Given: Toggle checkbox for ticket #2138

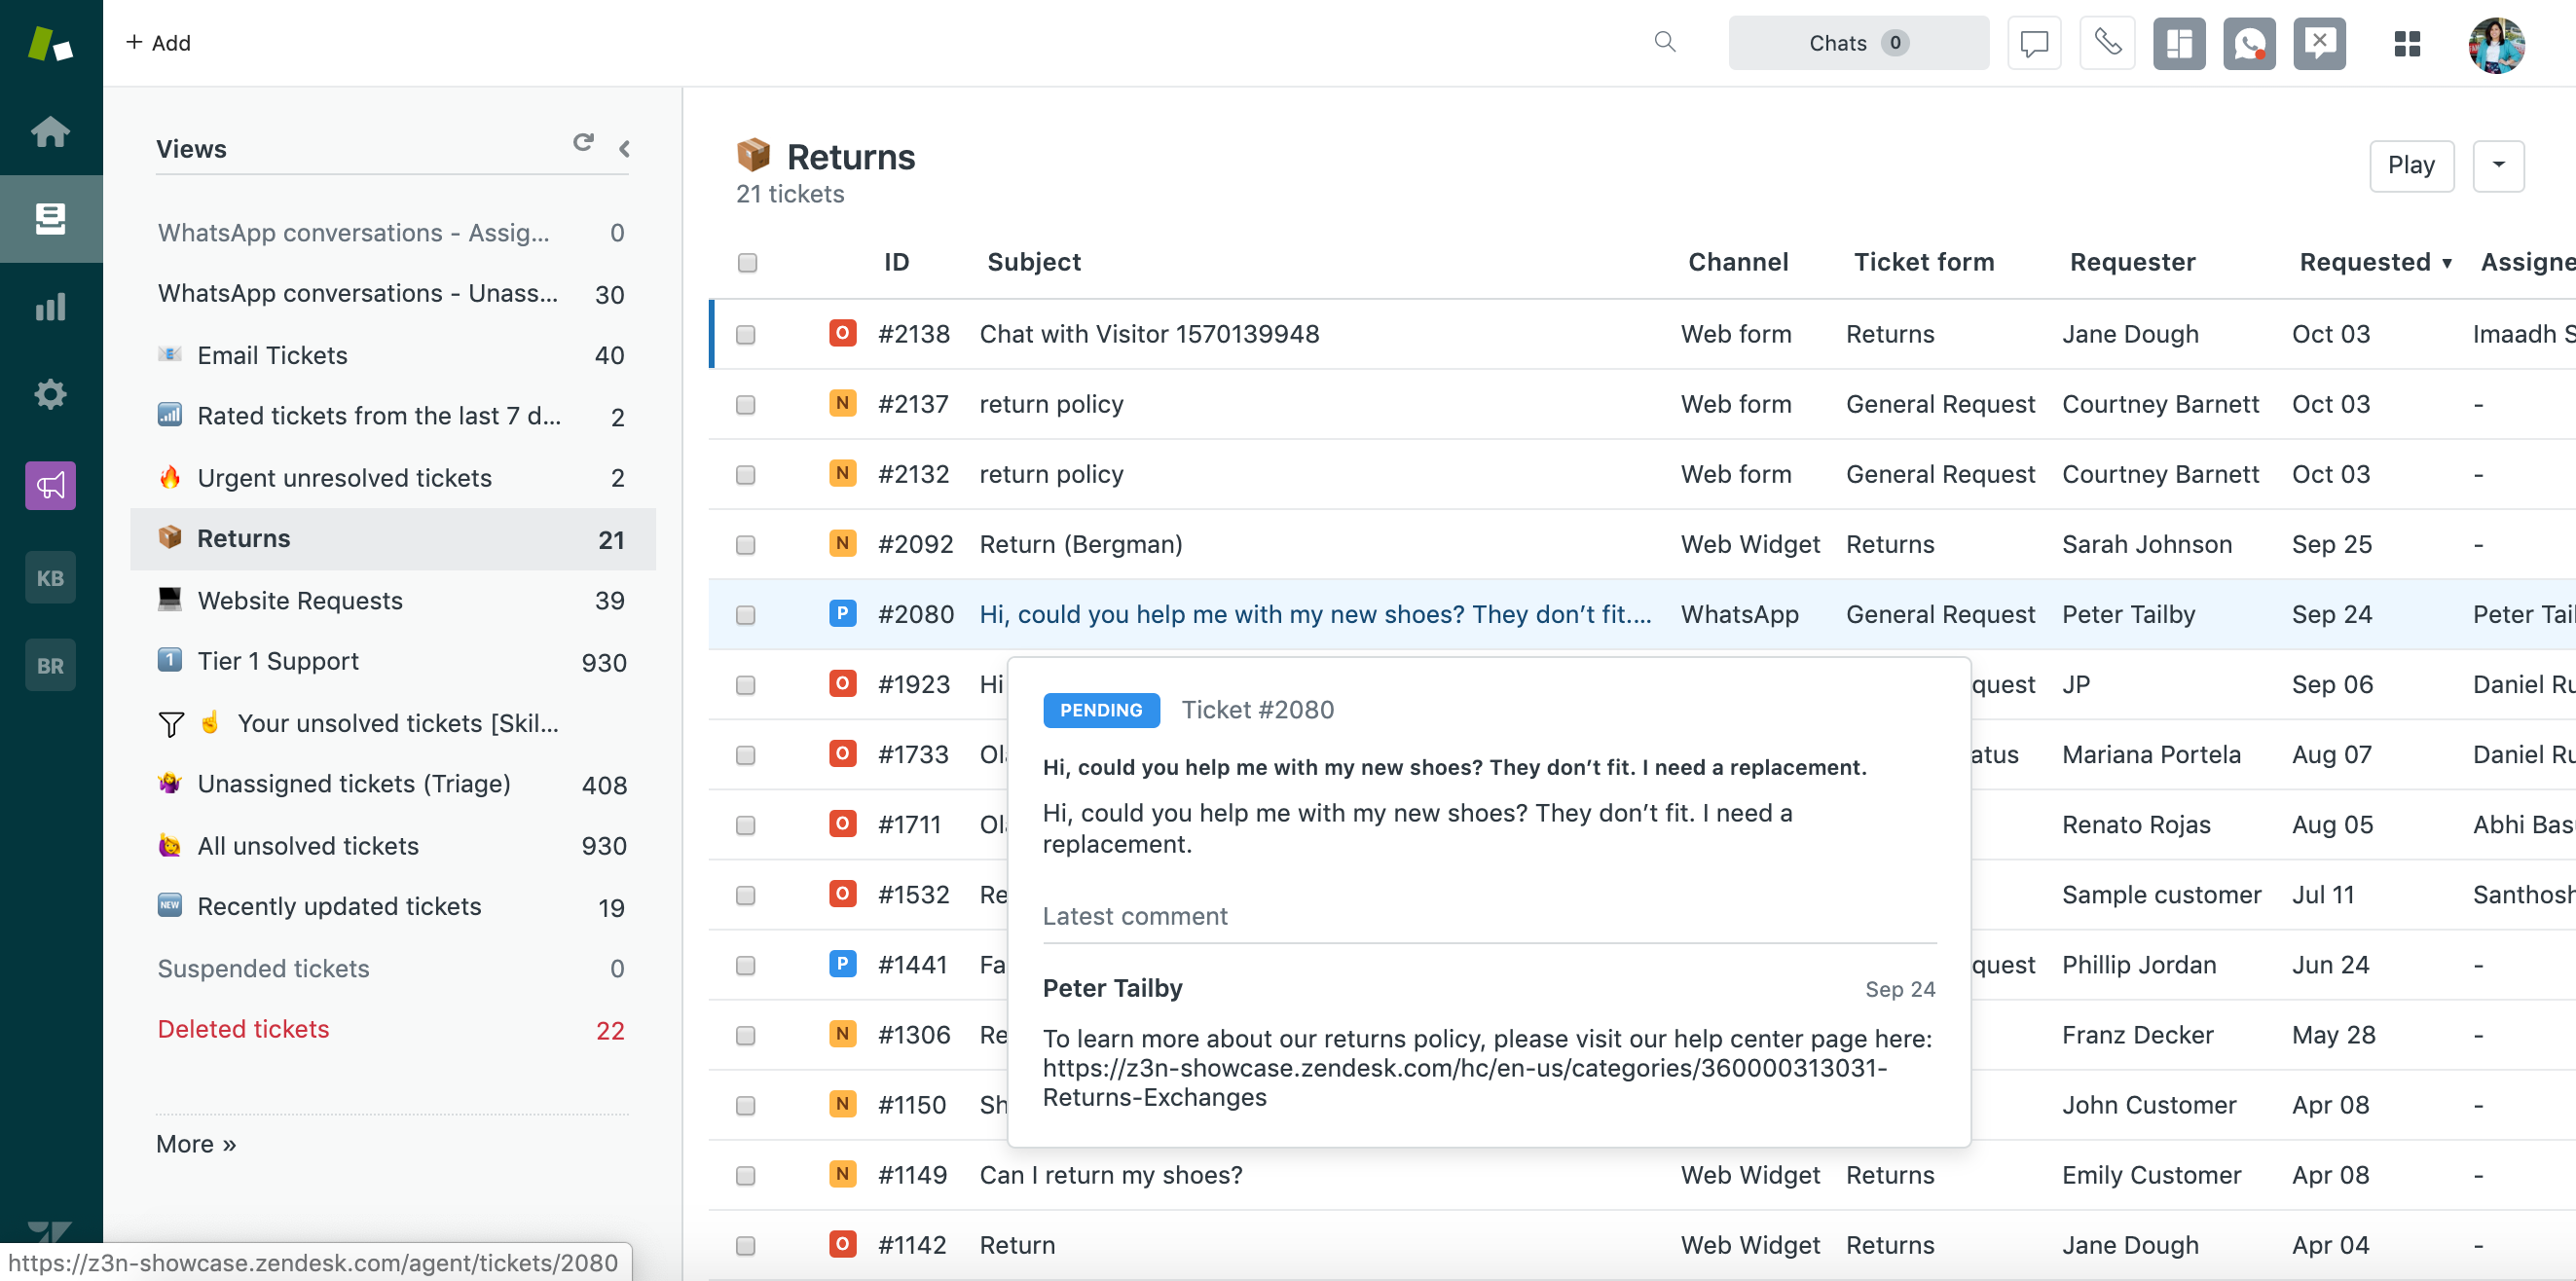Looking at the screenshot, I should pyautogui.click(x=746, y=335).
